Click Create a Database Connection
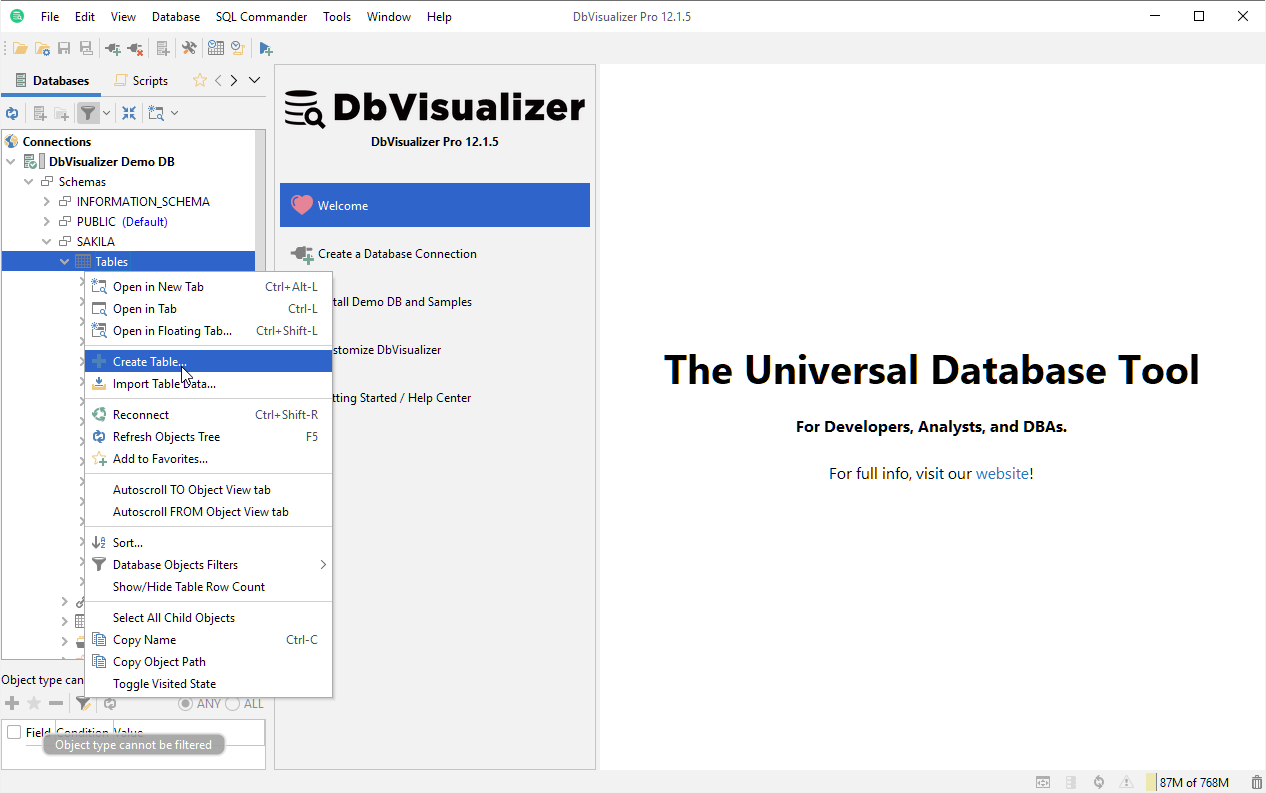Viewport: 1266px width, 793px height. (x=397, y=254)
